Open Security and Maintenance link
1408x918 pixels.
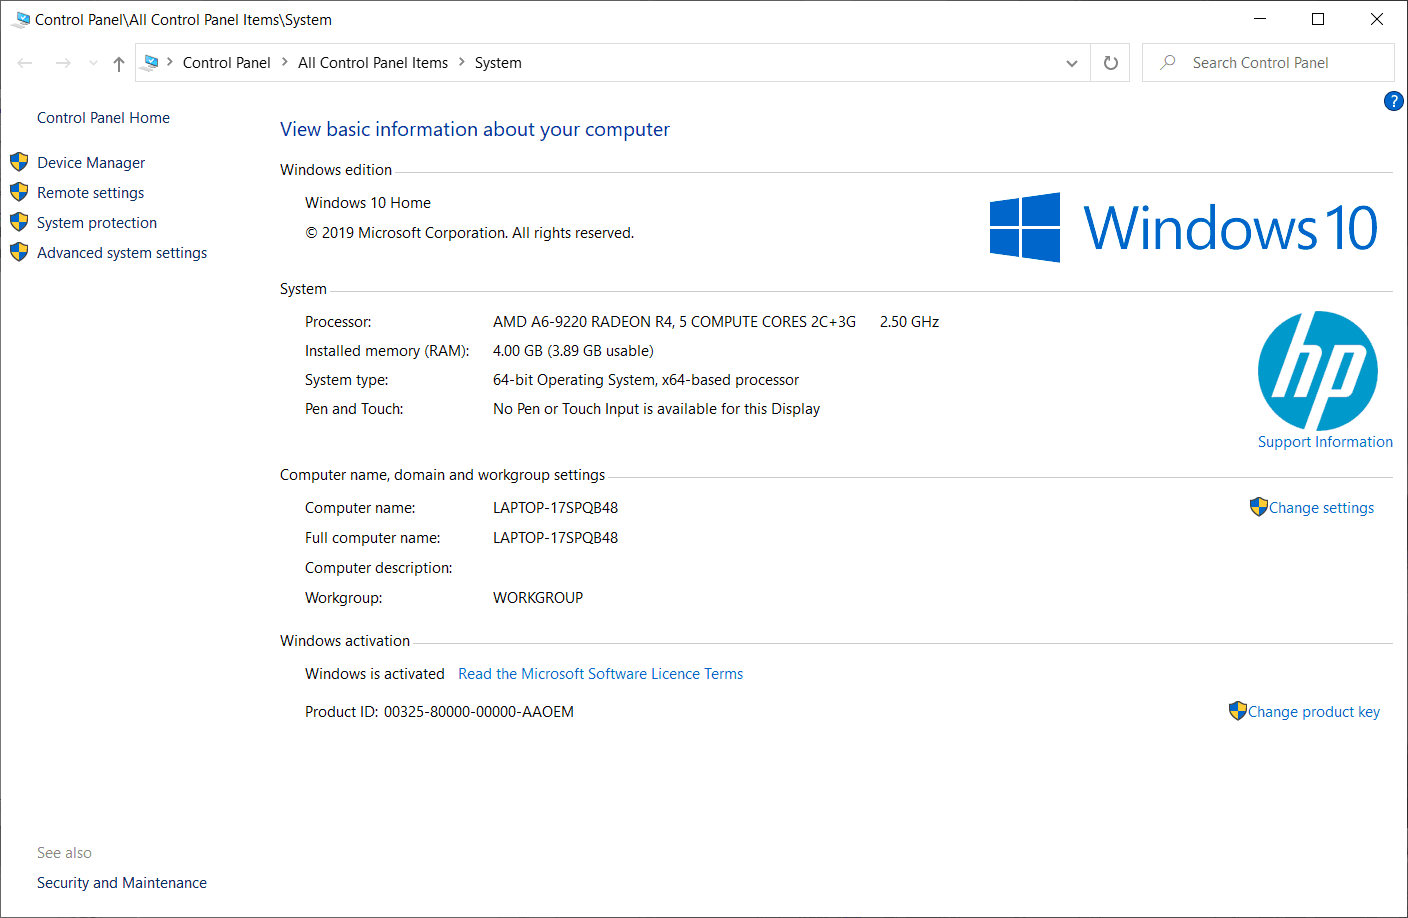tap(122, 883)
